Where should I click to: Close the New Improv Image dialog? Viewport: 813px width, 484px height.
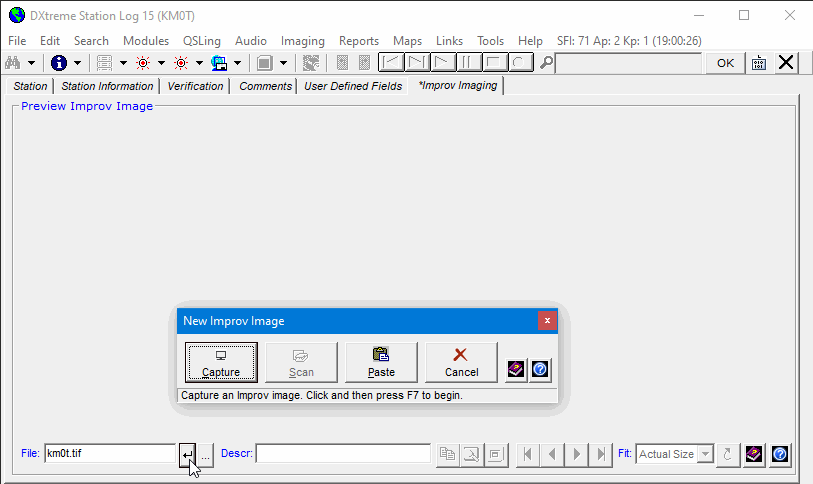(x=547, y=321)
